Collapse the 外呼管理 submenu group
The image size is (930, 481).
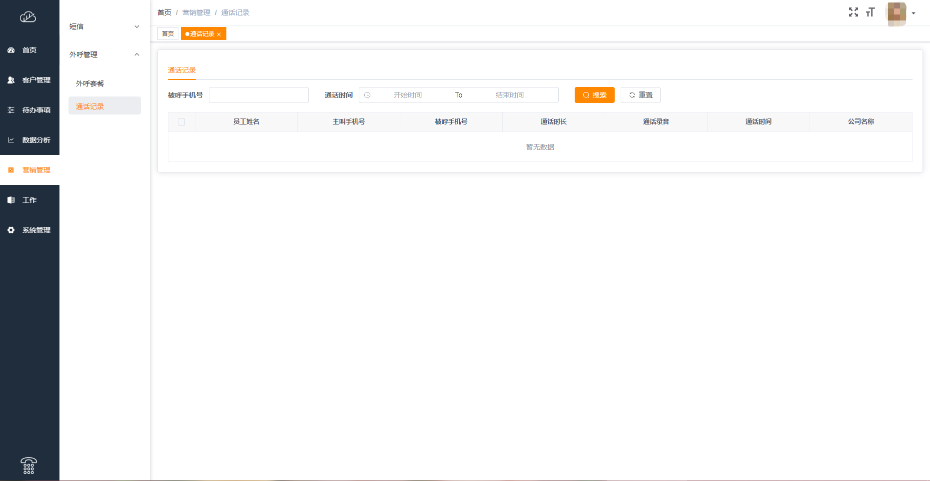click(105, 54)
